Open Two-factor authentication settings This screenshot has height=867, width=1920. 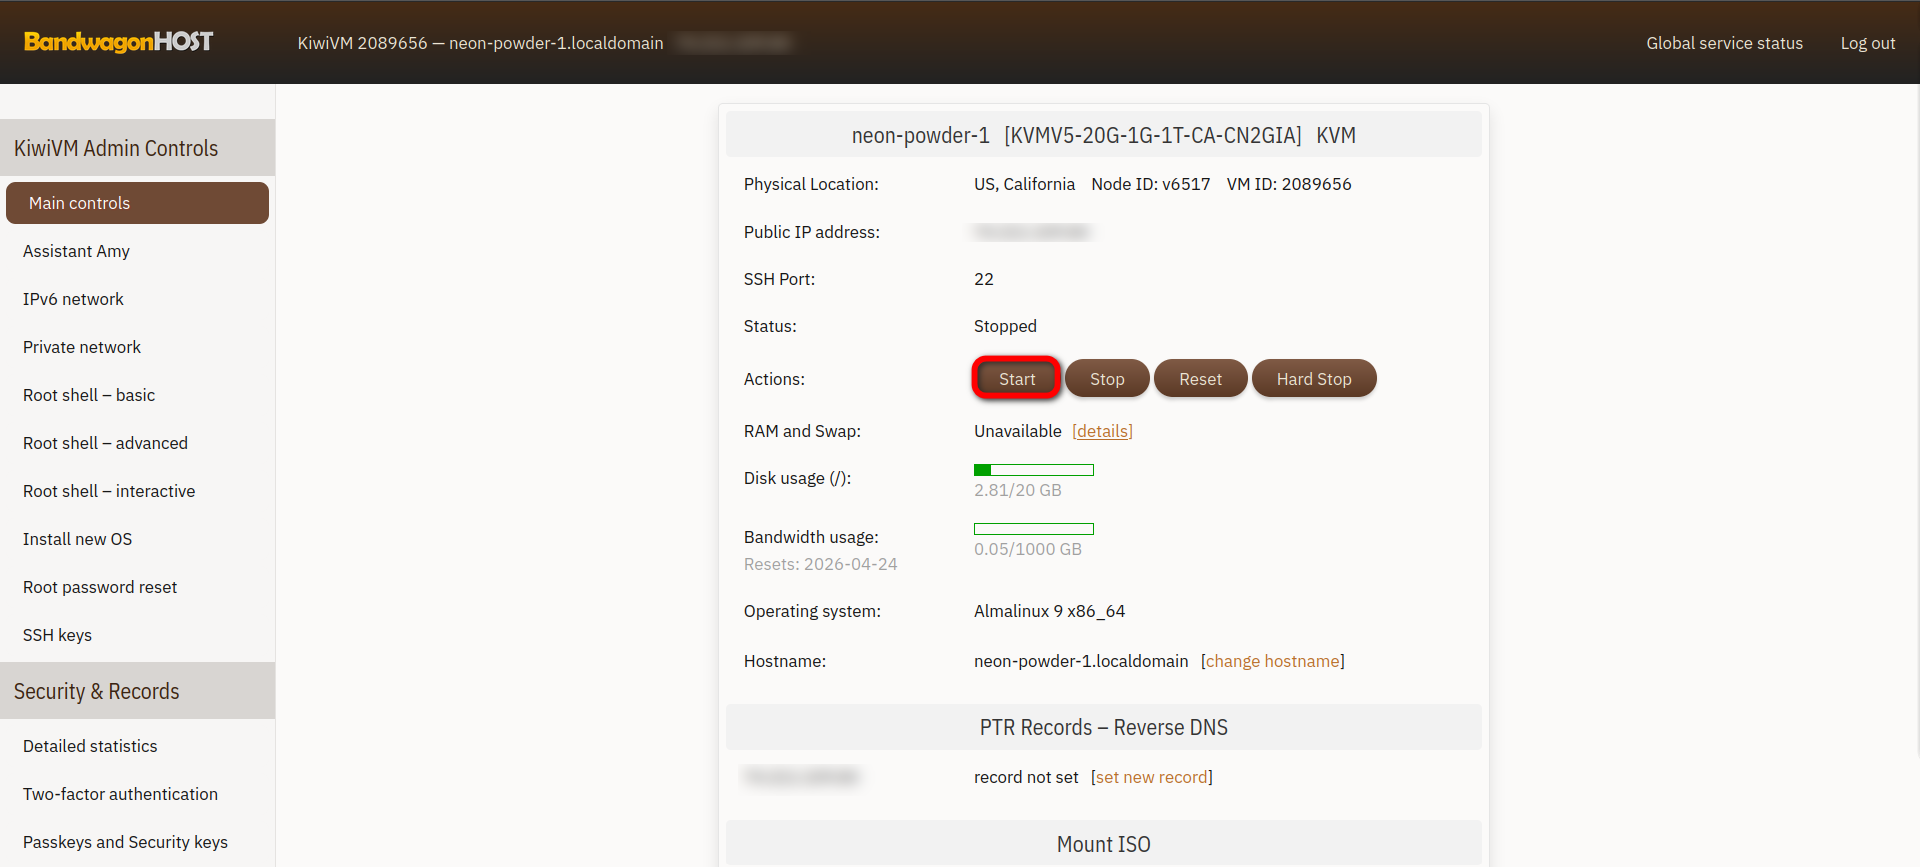coord(120,794)
